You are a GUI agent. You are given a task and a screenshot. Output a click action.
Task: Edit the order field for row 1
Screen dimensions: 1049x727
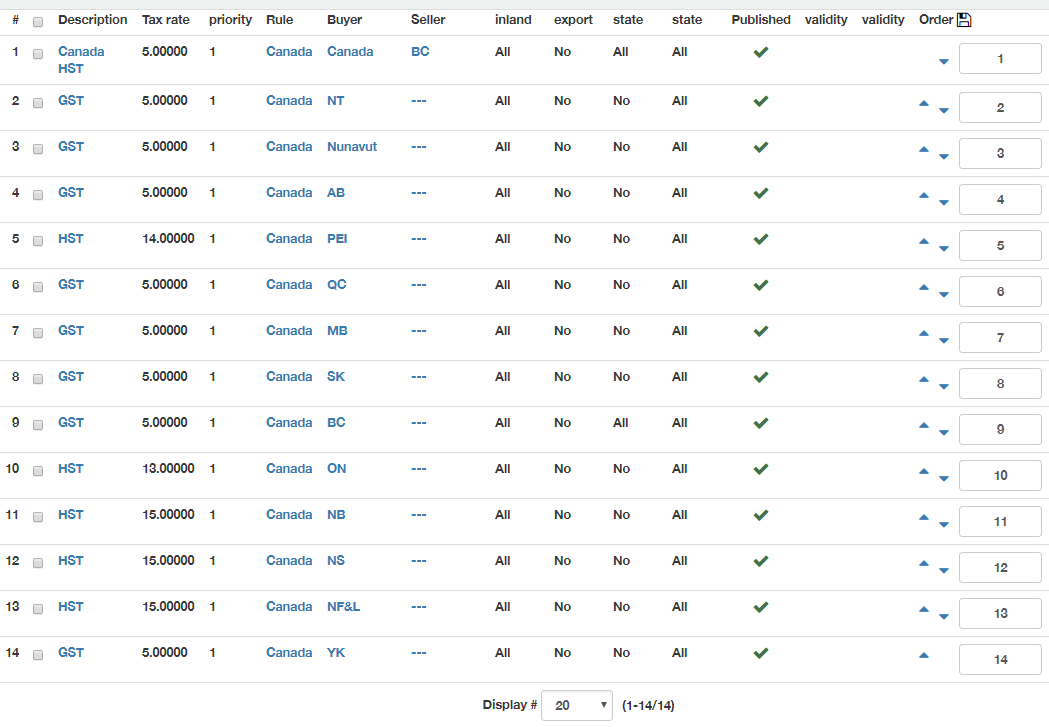pos(1000,58)
